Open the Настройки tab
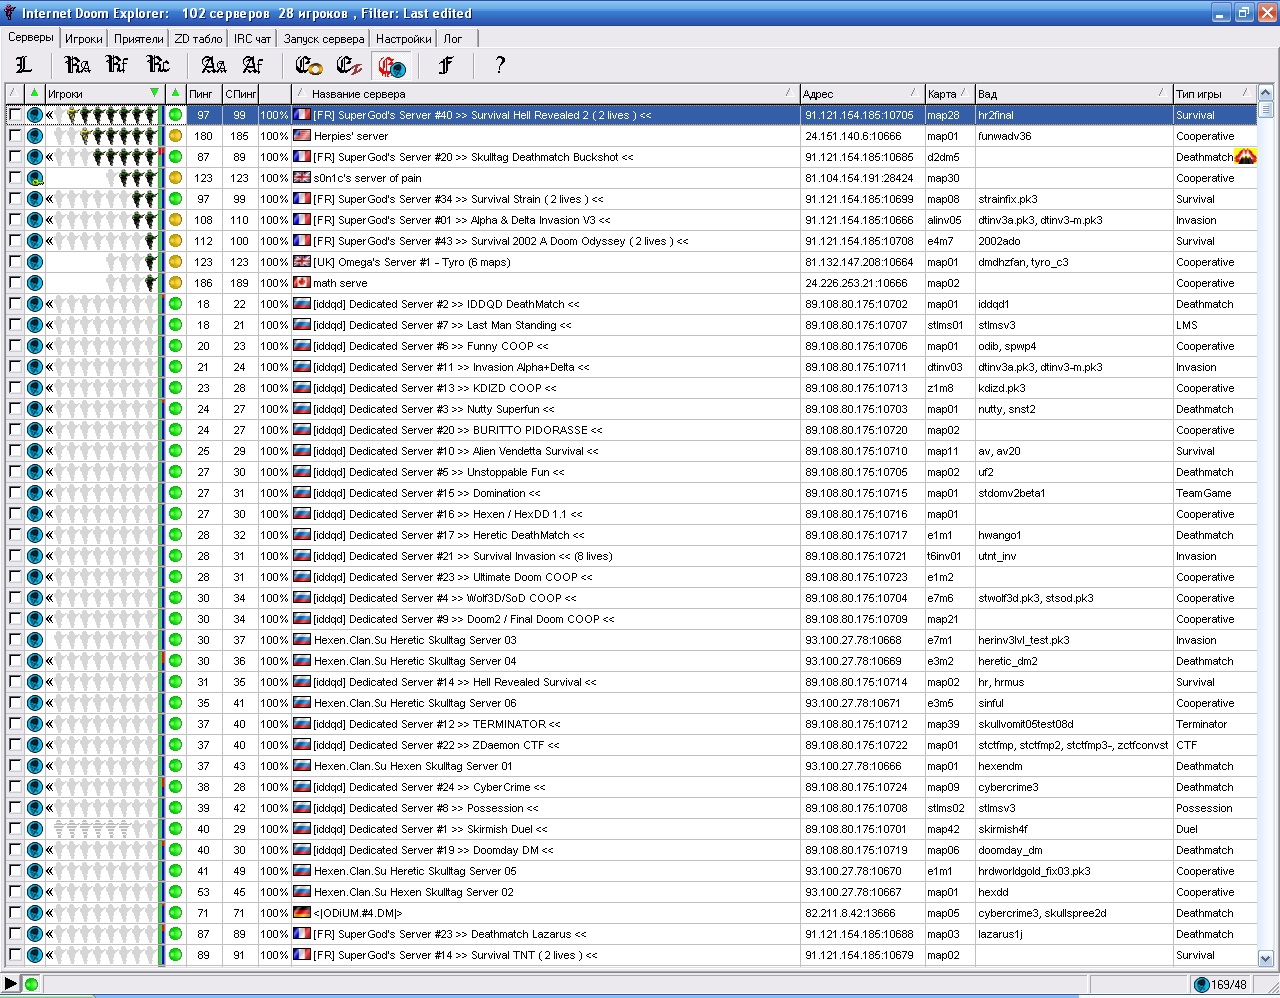Screen dimensions: 1280x998 click(x=404, y=39)
